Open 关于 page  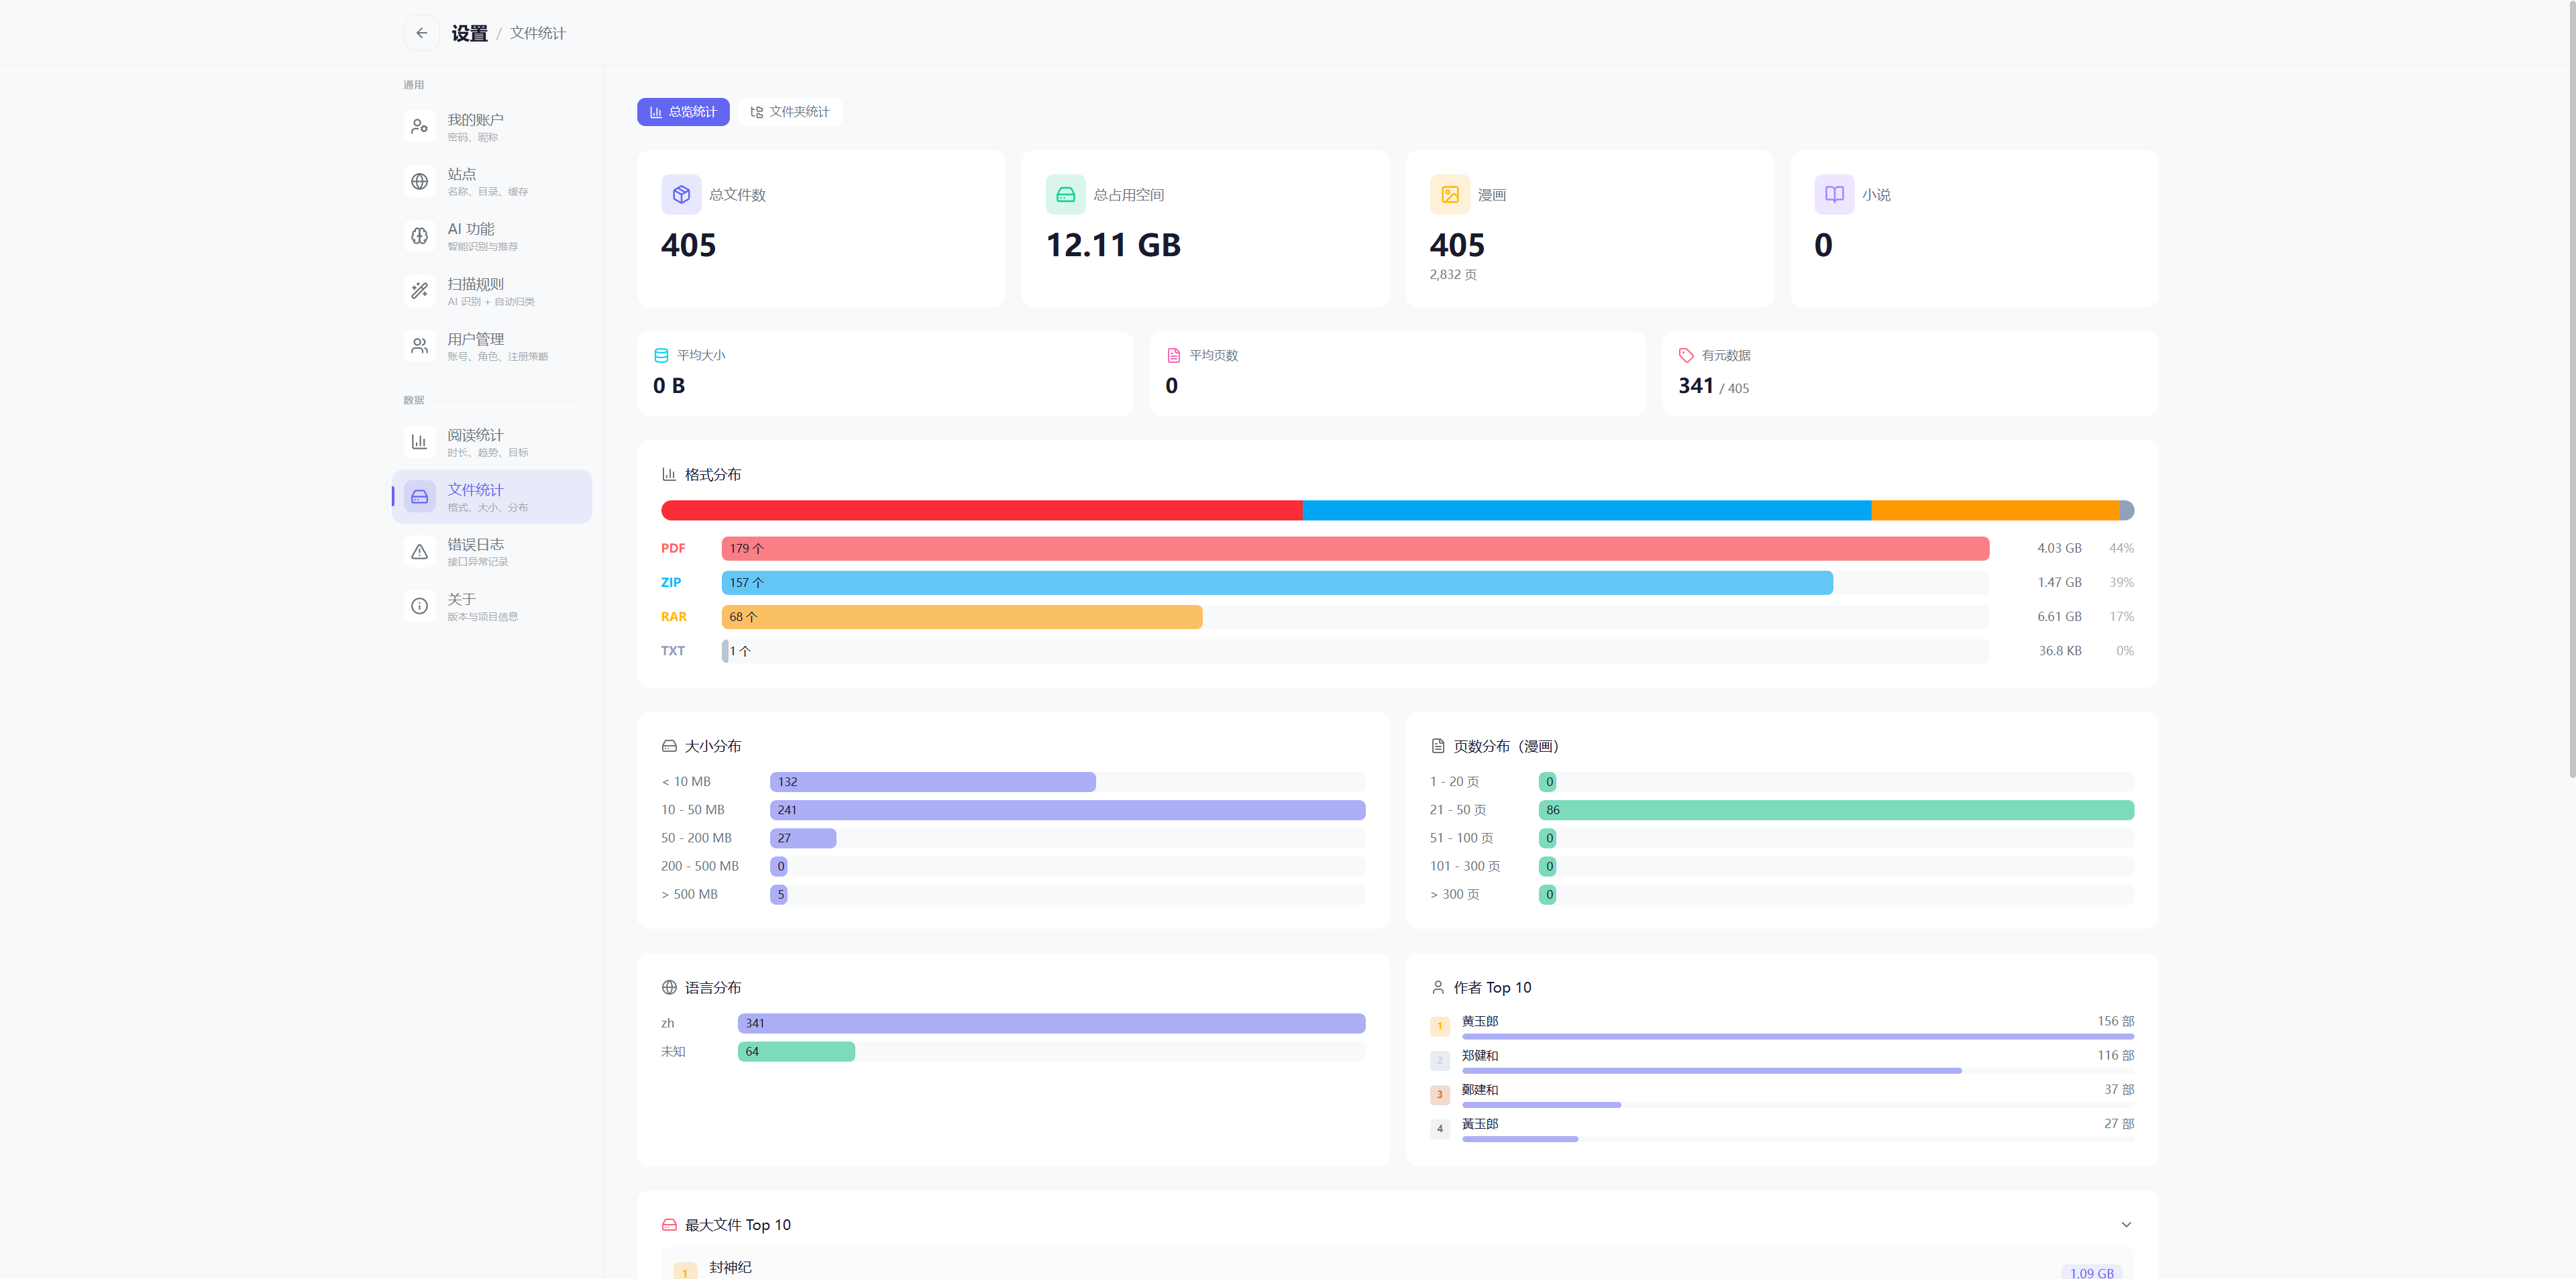[x=491, y=607]
